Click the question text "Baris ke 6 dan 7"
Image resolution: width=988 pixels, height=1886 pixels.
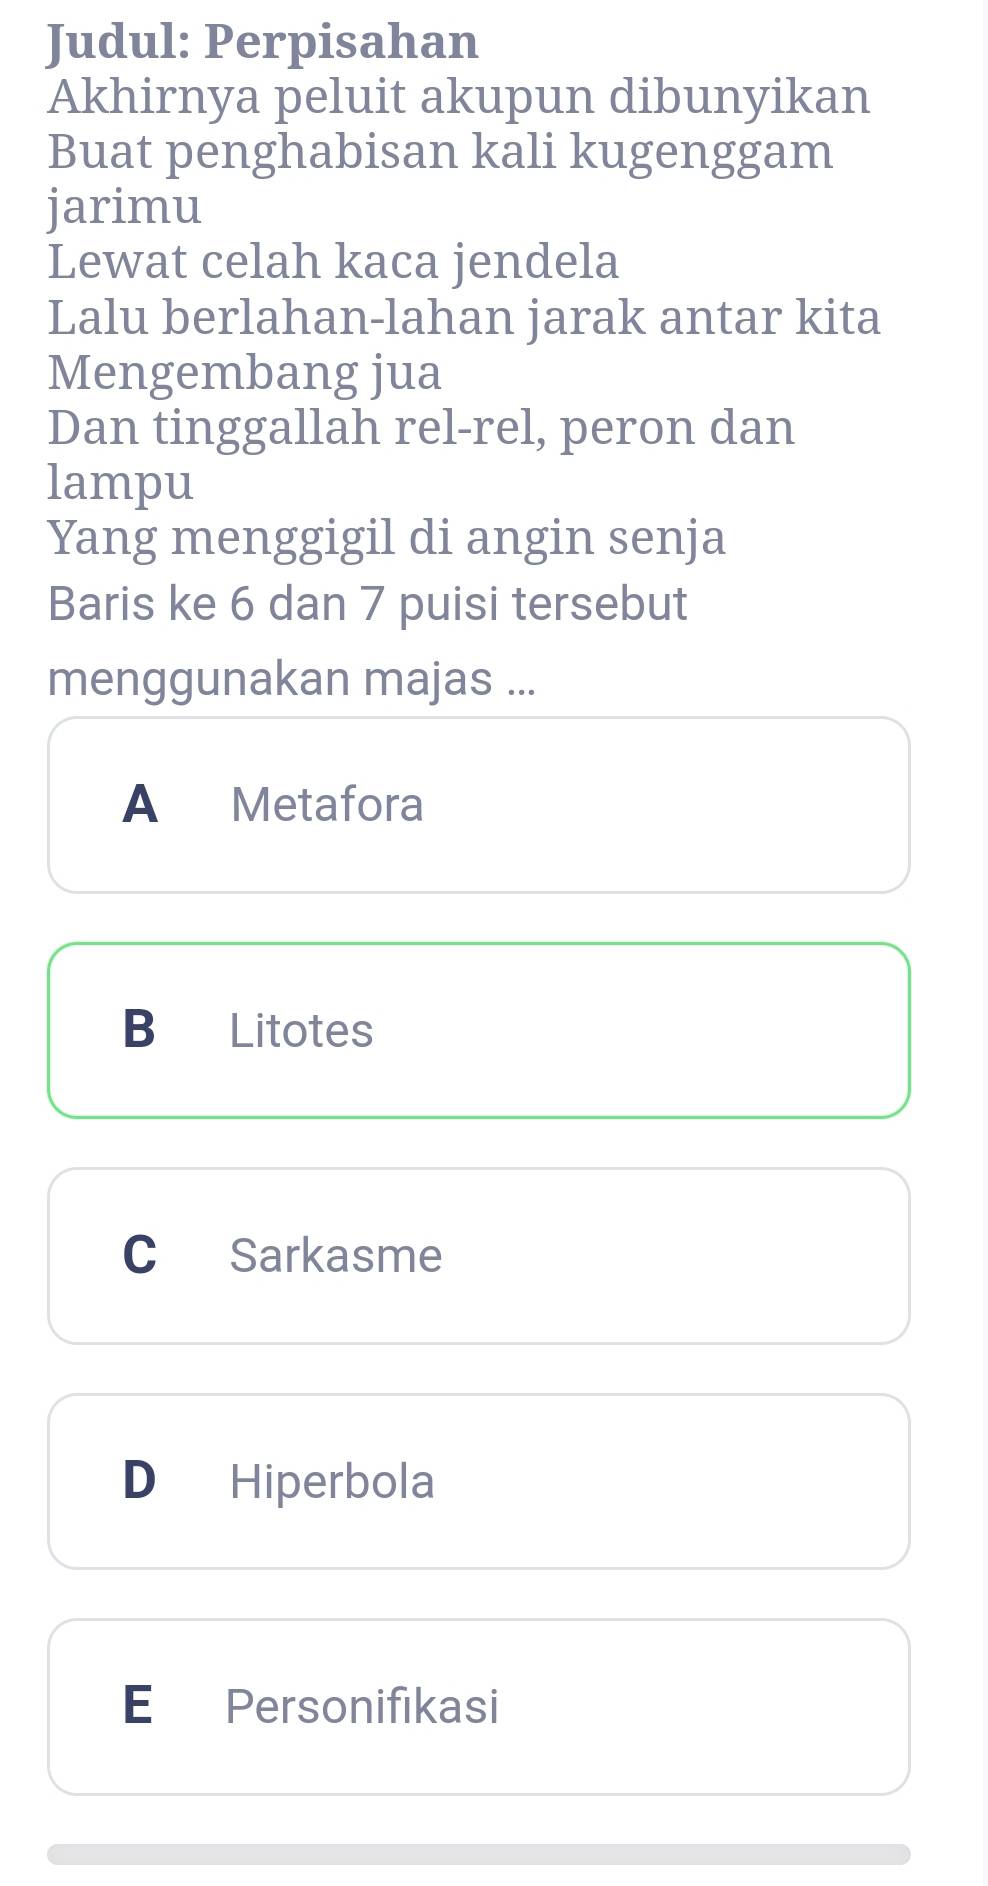click(x=367, y=604)
